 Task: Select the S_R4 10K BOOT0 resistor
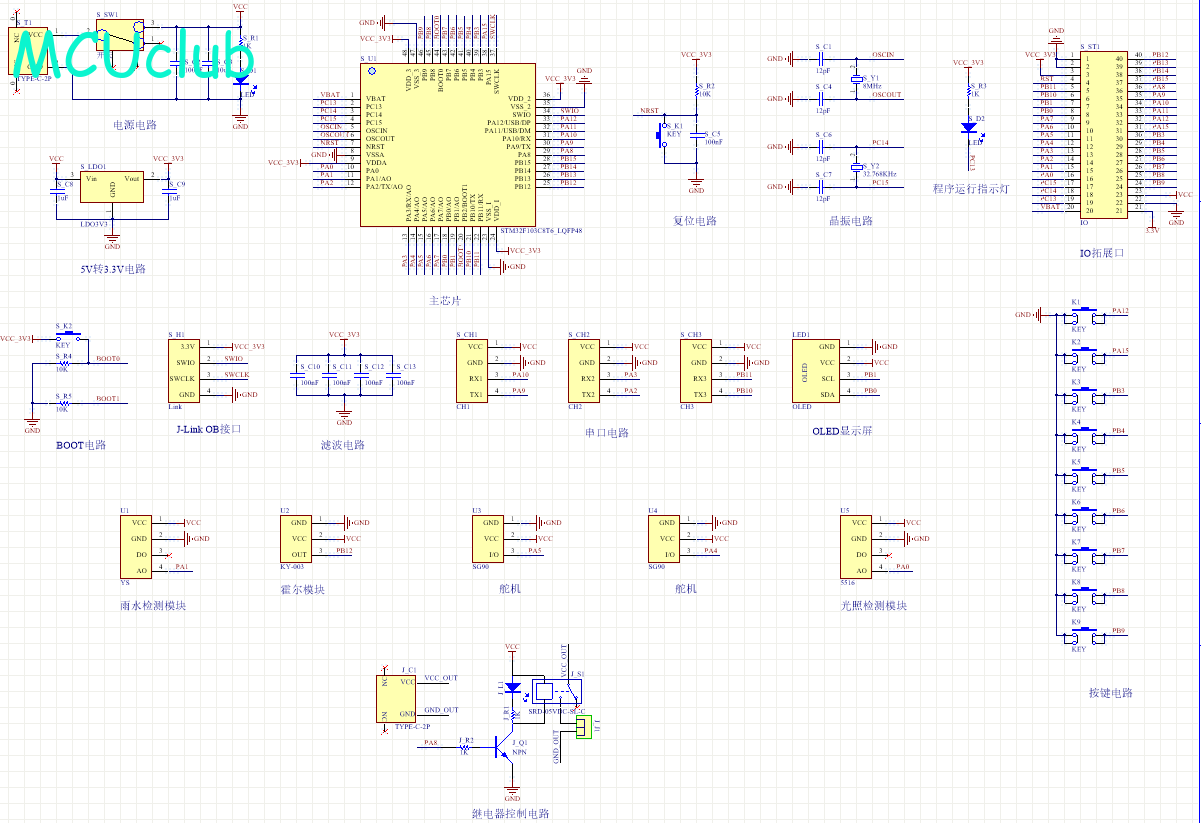pyautogui.click(x=66, y=363)
